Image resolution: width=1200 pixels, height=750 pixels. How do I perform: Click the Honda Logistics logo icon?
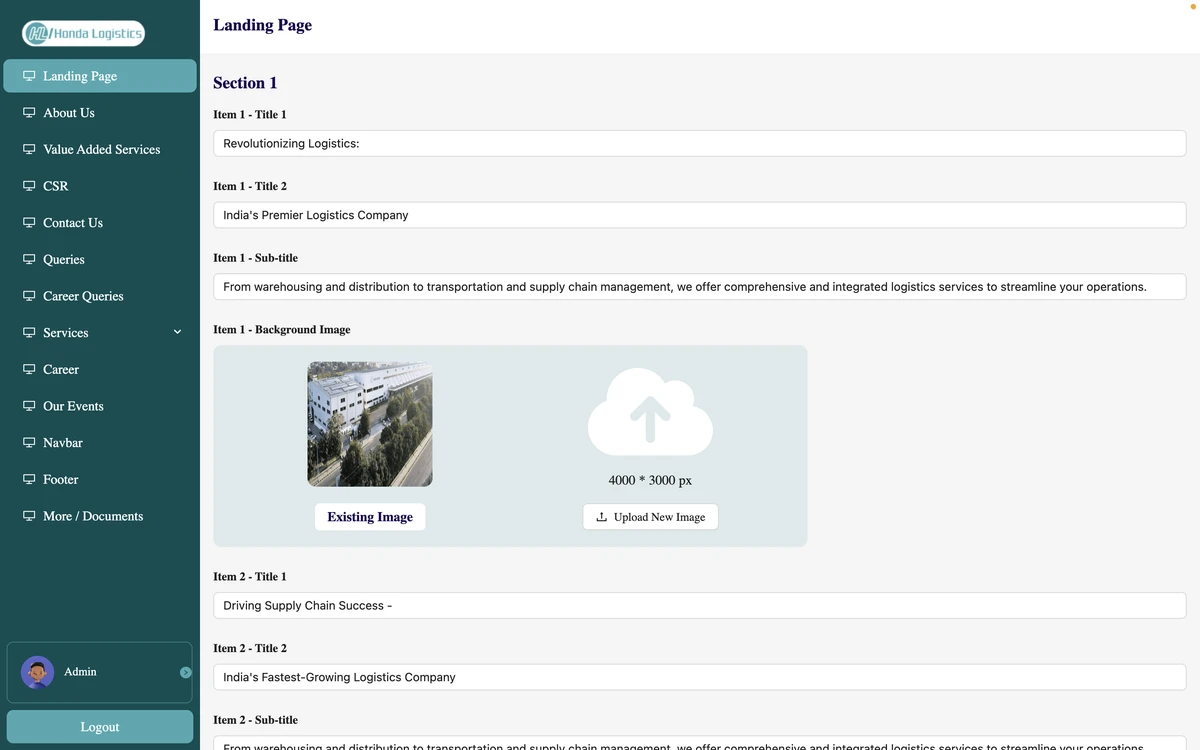[38, 32]
